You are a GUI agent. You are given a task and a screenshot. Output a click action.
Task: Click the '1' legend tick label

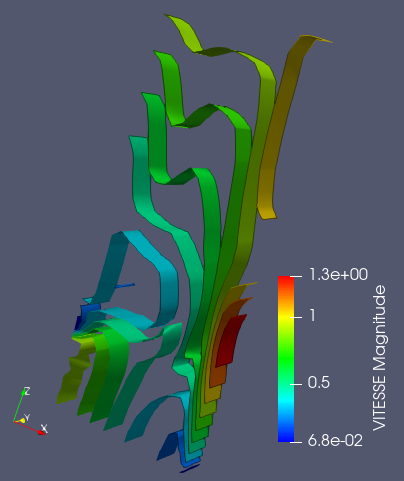tap(312, 315)
